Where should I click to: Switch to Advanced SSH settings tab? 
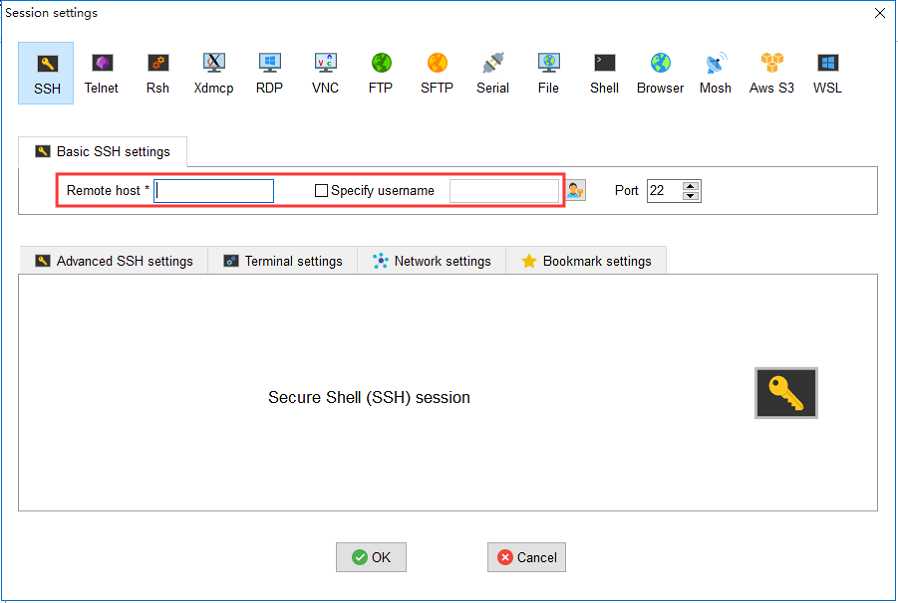tap(114, 261)
